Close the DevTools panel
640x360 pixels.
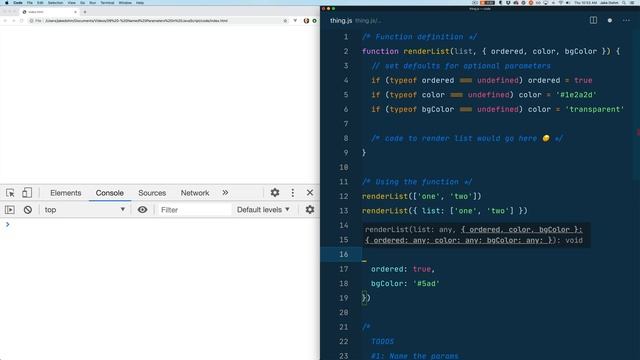pos(310,193)
